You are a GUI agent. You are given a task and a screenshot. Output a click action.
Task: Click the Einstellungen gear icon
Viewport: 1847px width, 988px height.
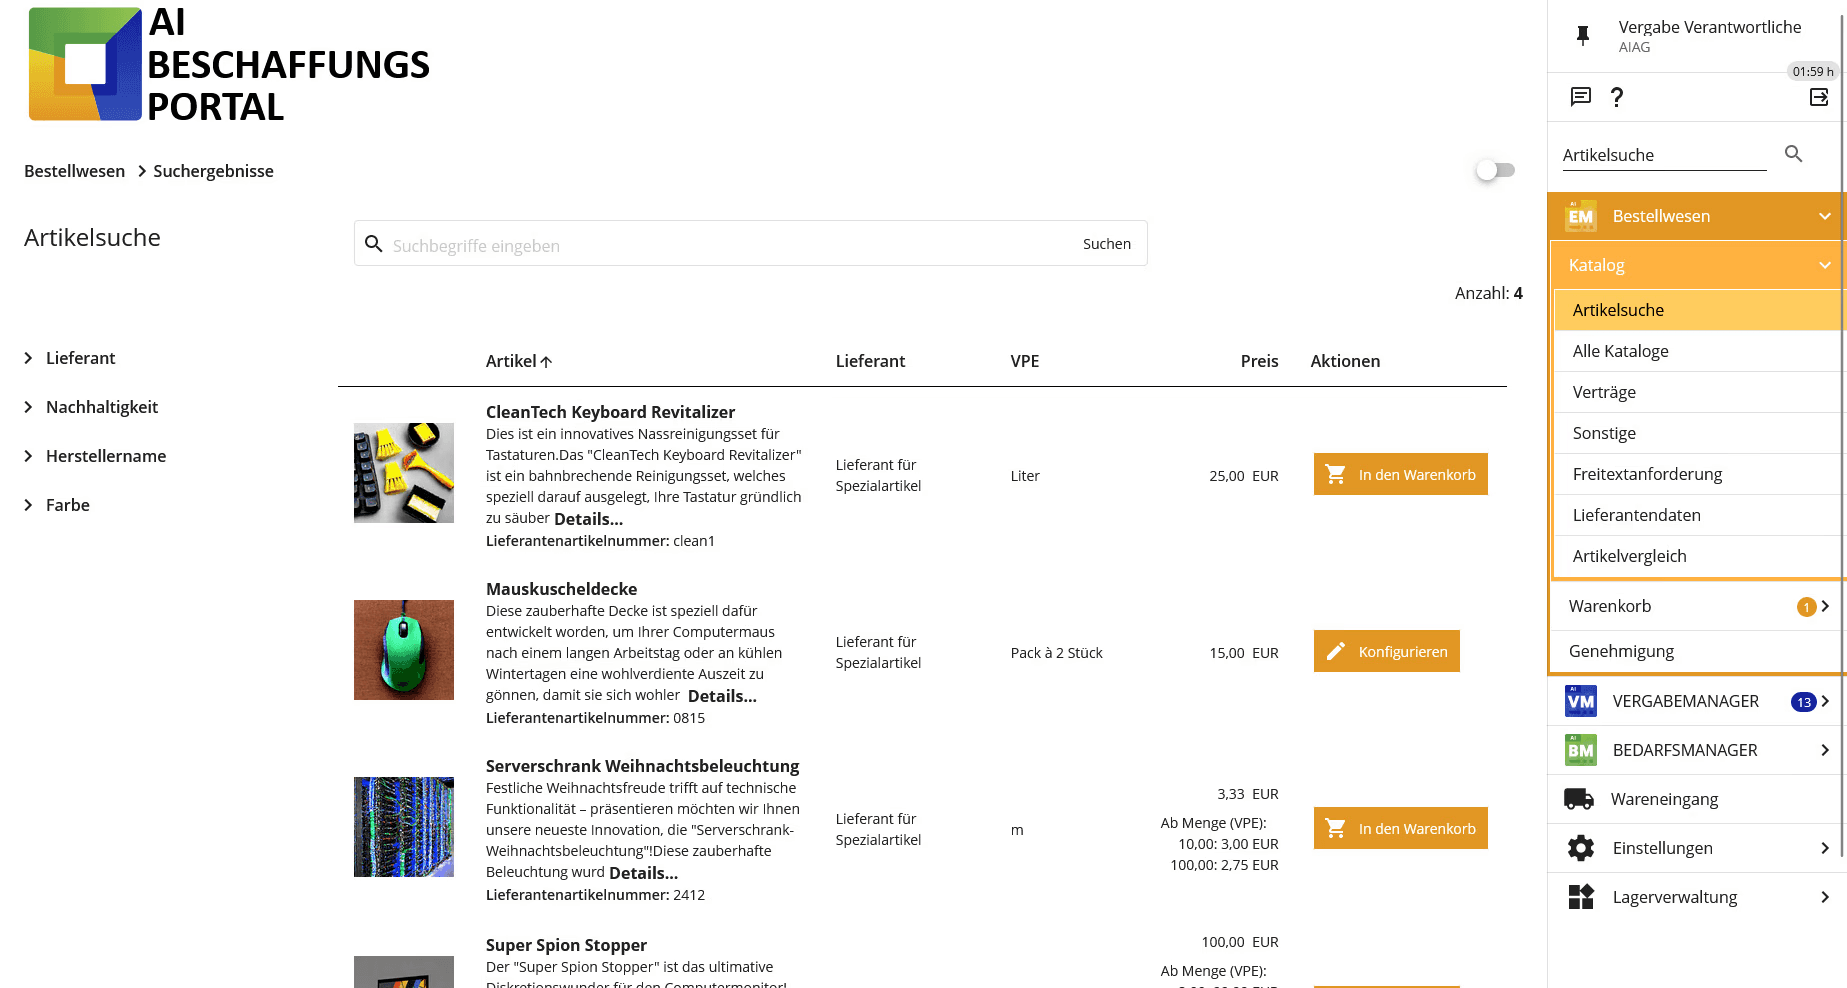pos(1581,848)
